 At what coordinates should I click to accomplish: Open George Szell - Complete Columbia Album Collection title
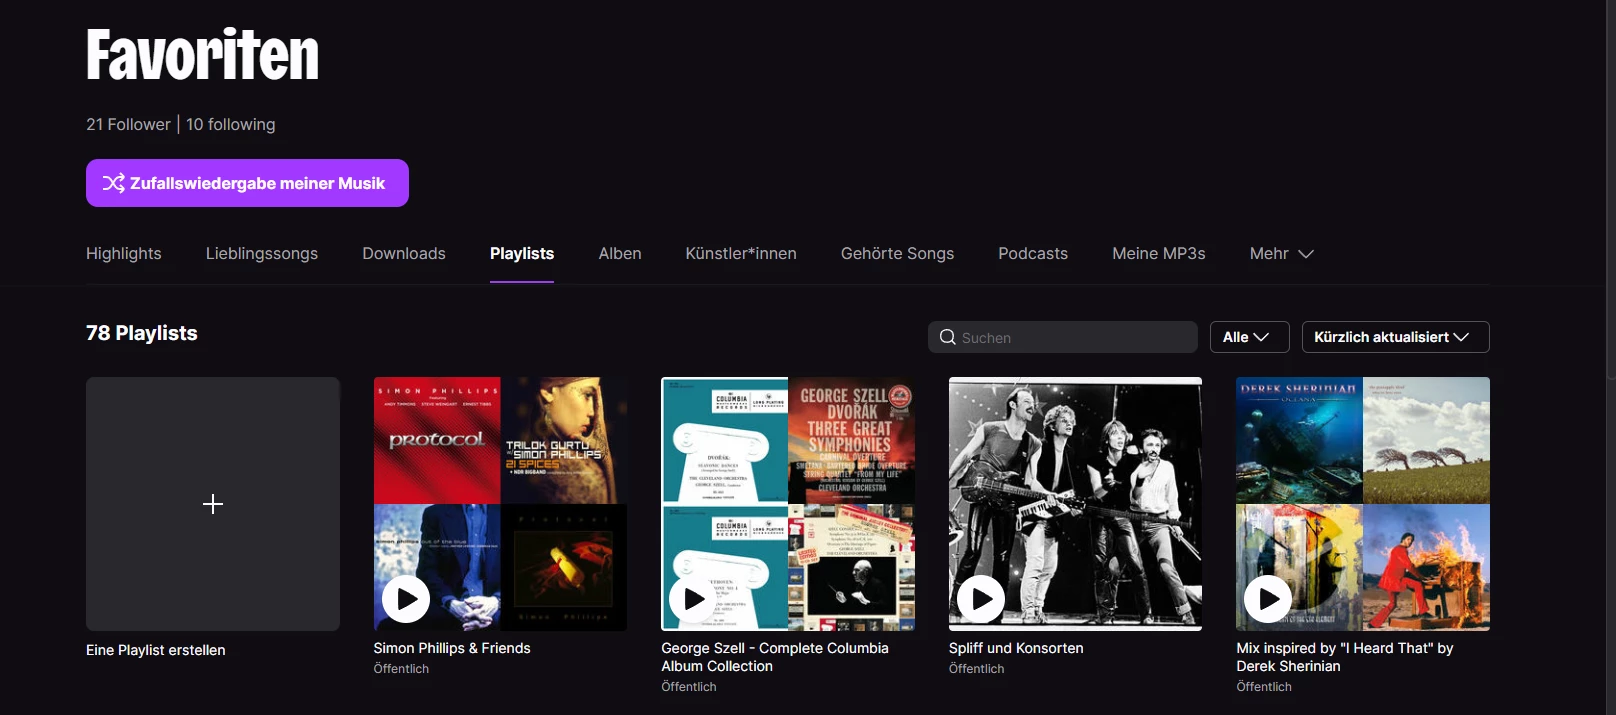(x=775, y=657)
